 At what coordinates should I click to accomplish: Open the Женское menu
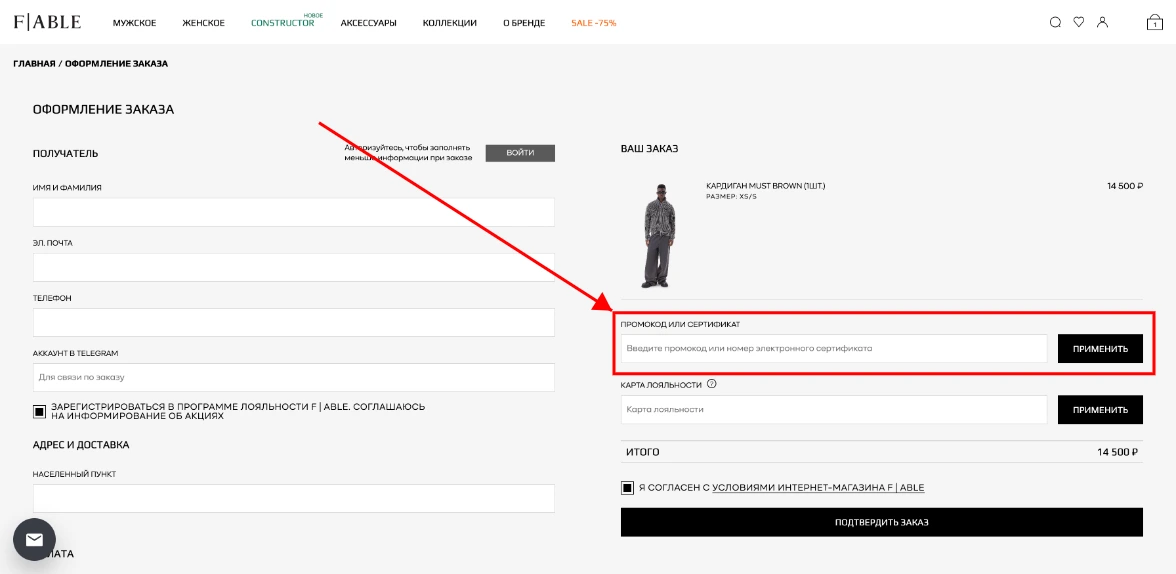coord(204,23)
